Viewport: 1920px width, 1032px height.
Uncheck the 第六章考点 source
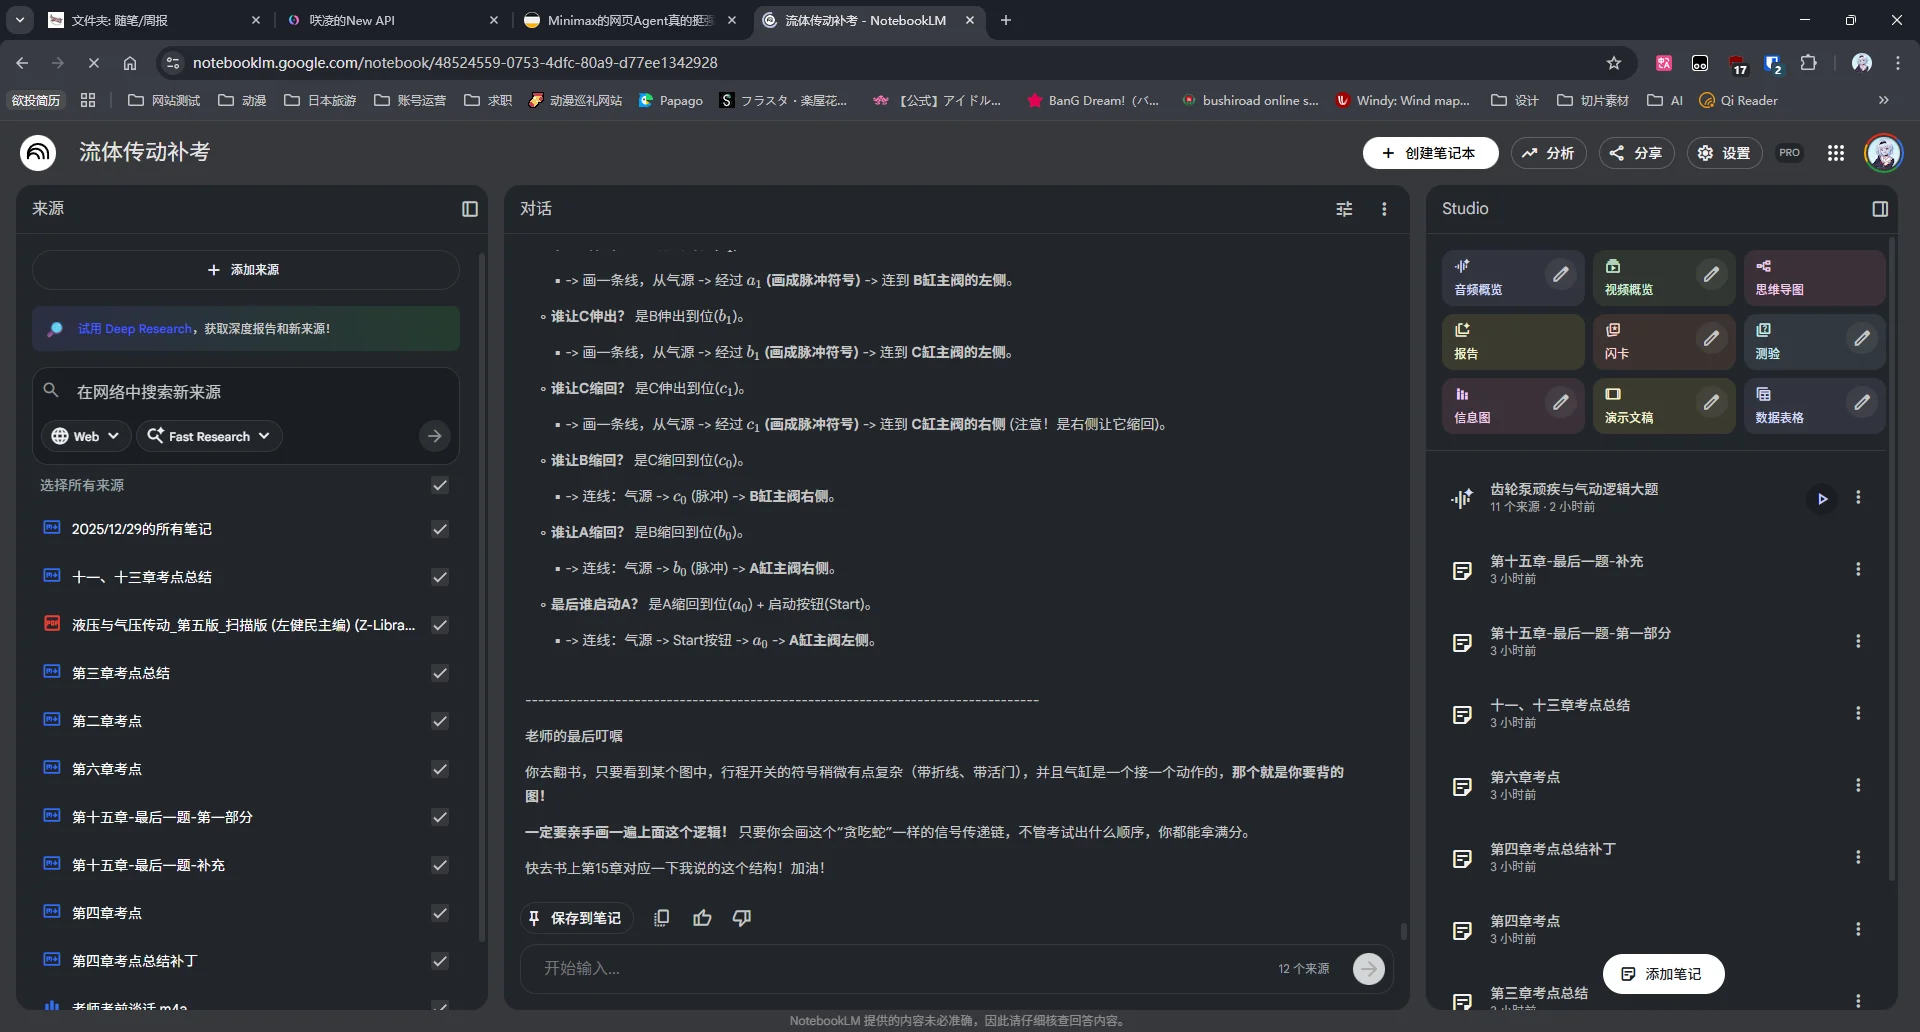[x=440, y=769]
